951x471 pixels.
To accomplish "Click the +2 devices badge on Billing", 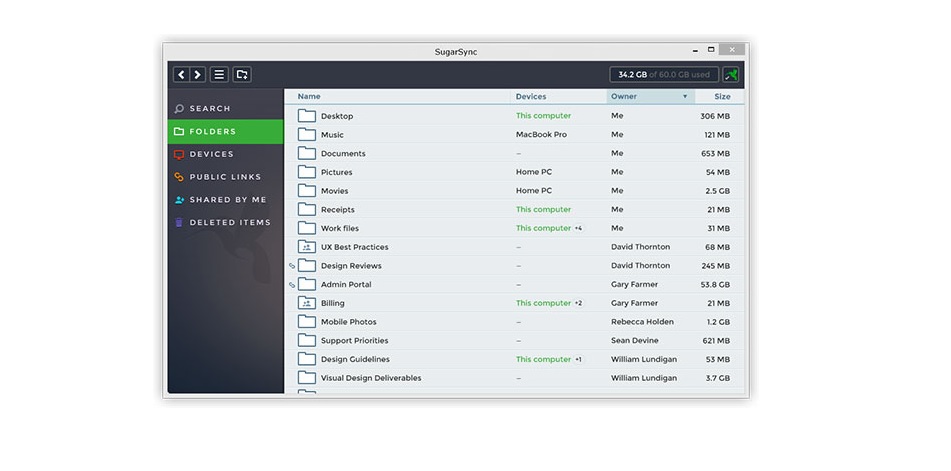I will pyautogui.click(x=579, y=303).
